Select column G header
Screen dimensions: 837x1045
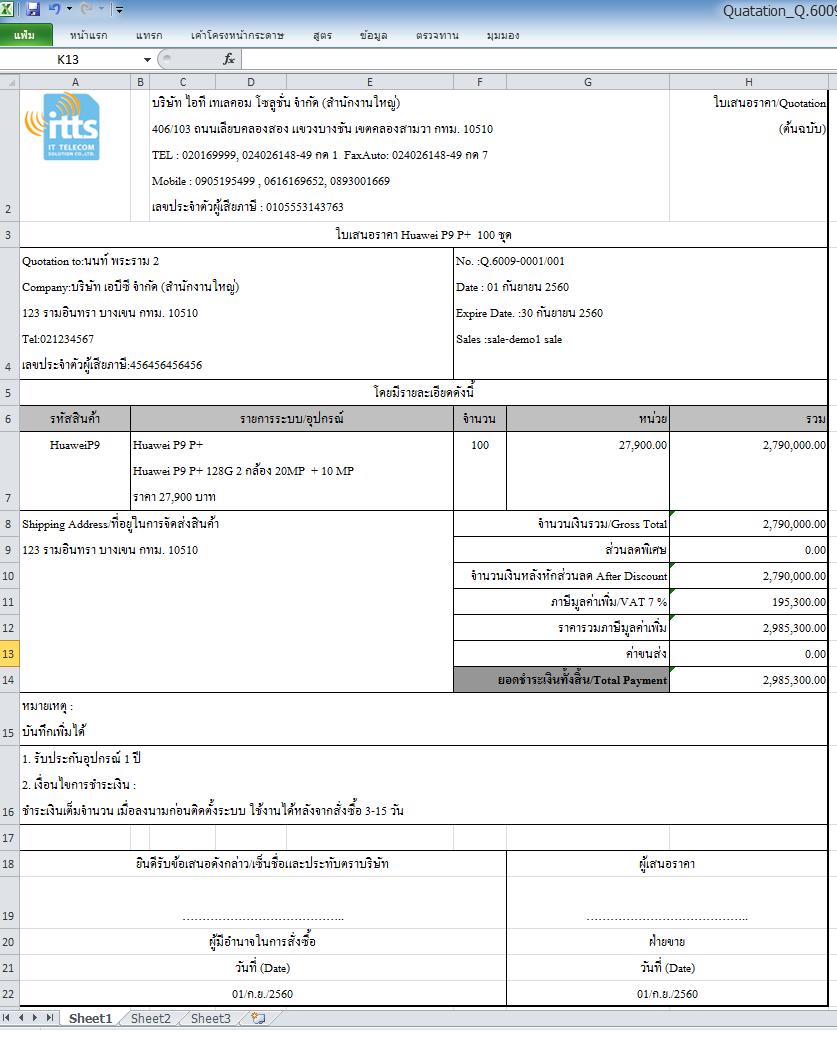(x=588, y=82)
